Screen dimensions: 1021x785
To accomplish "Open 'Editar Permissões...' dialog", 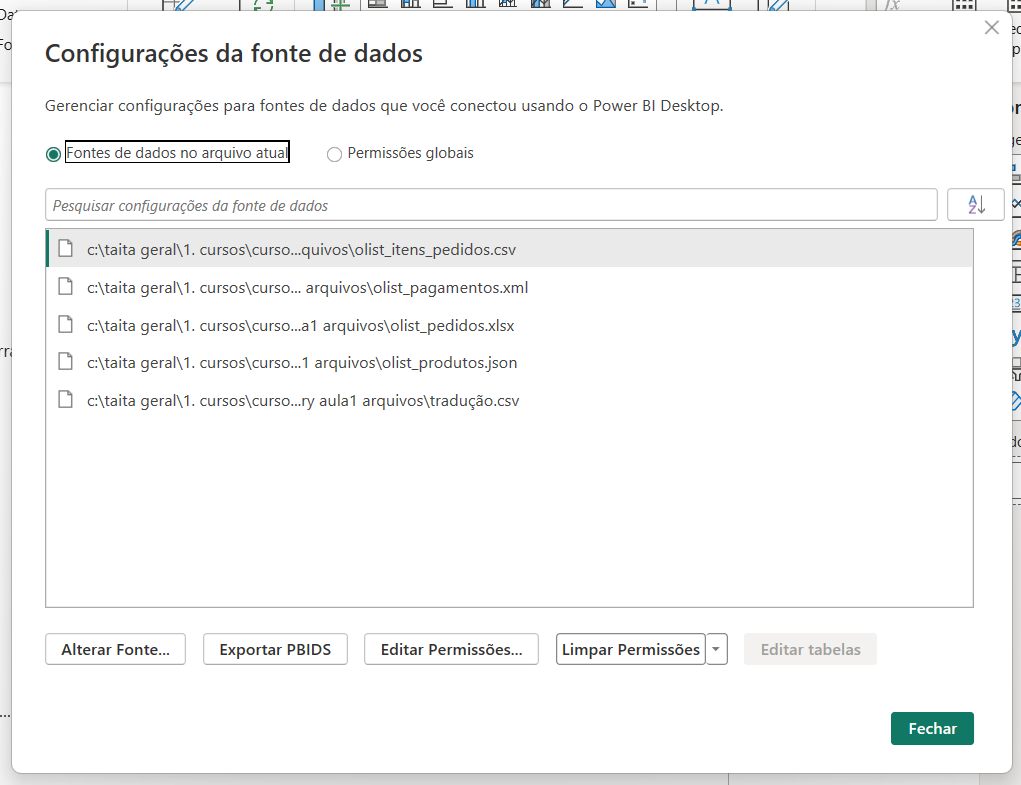I will [451, 649].
